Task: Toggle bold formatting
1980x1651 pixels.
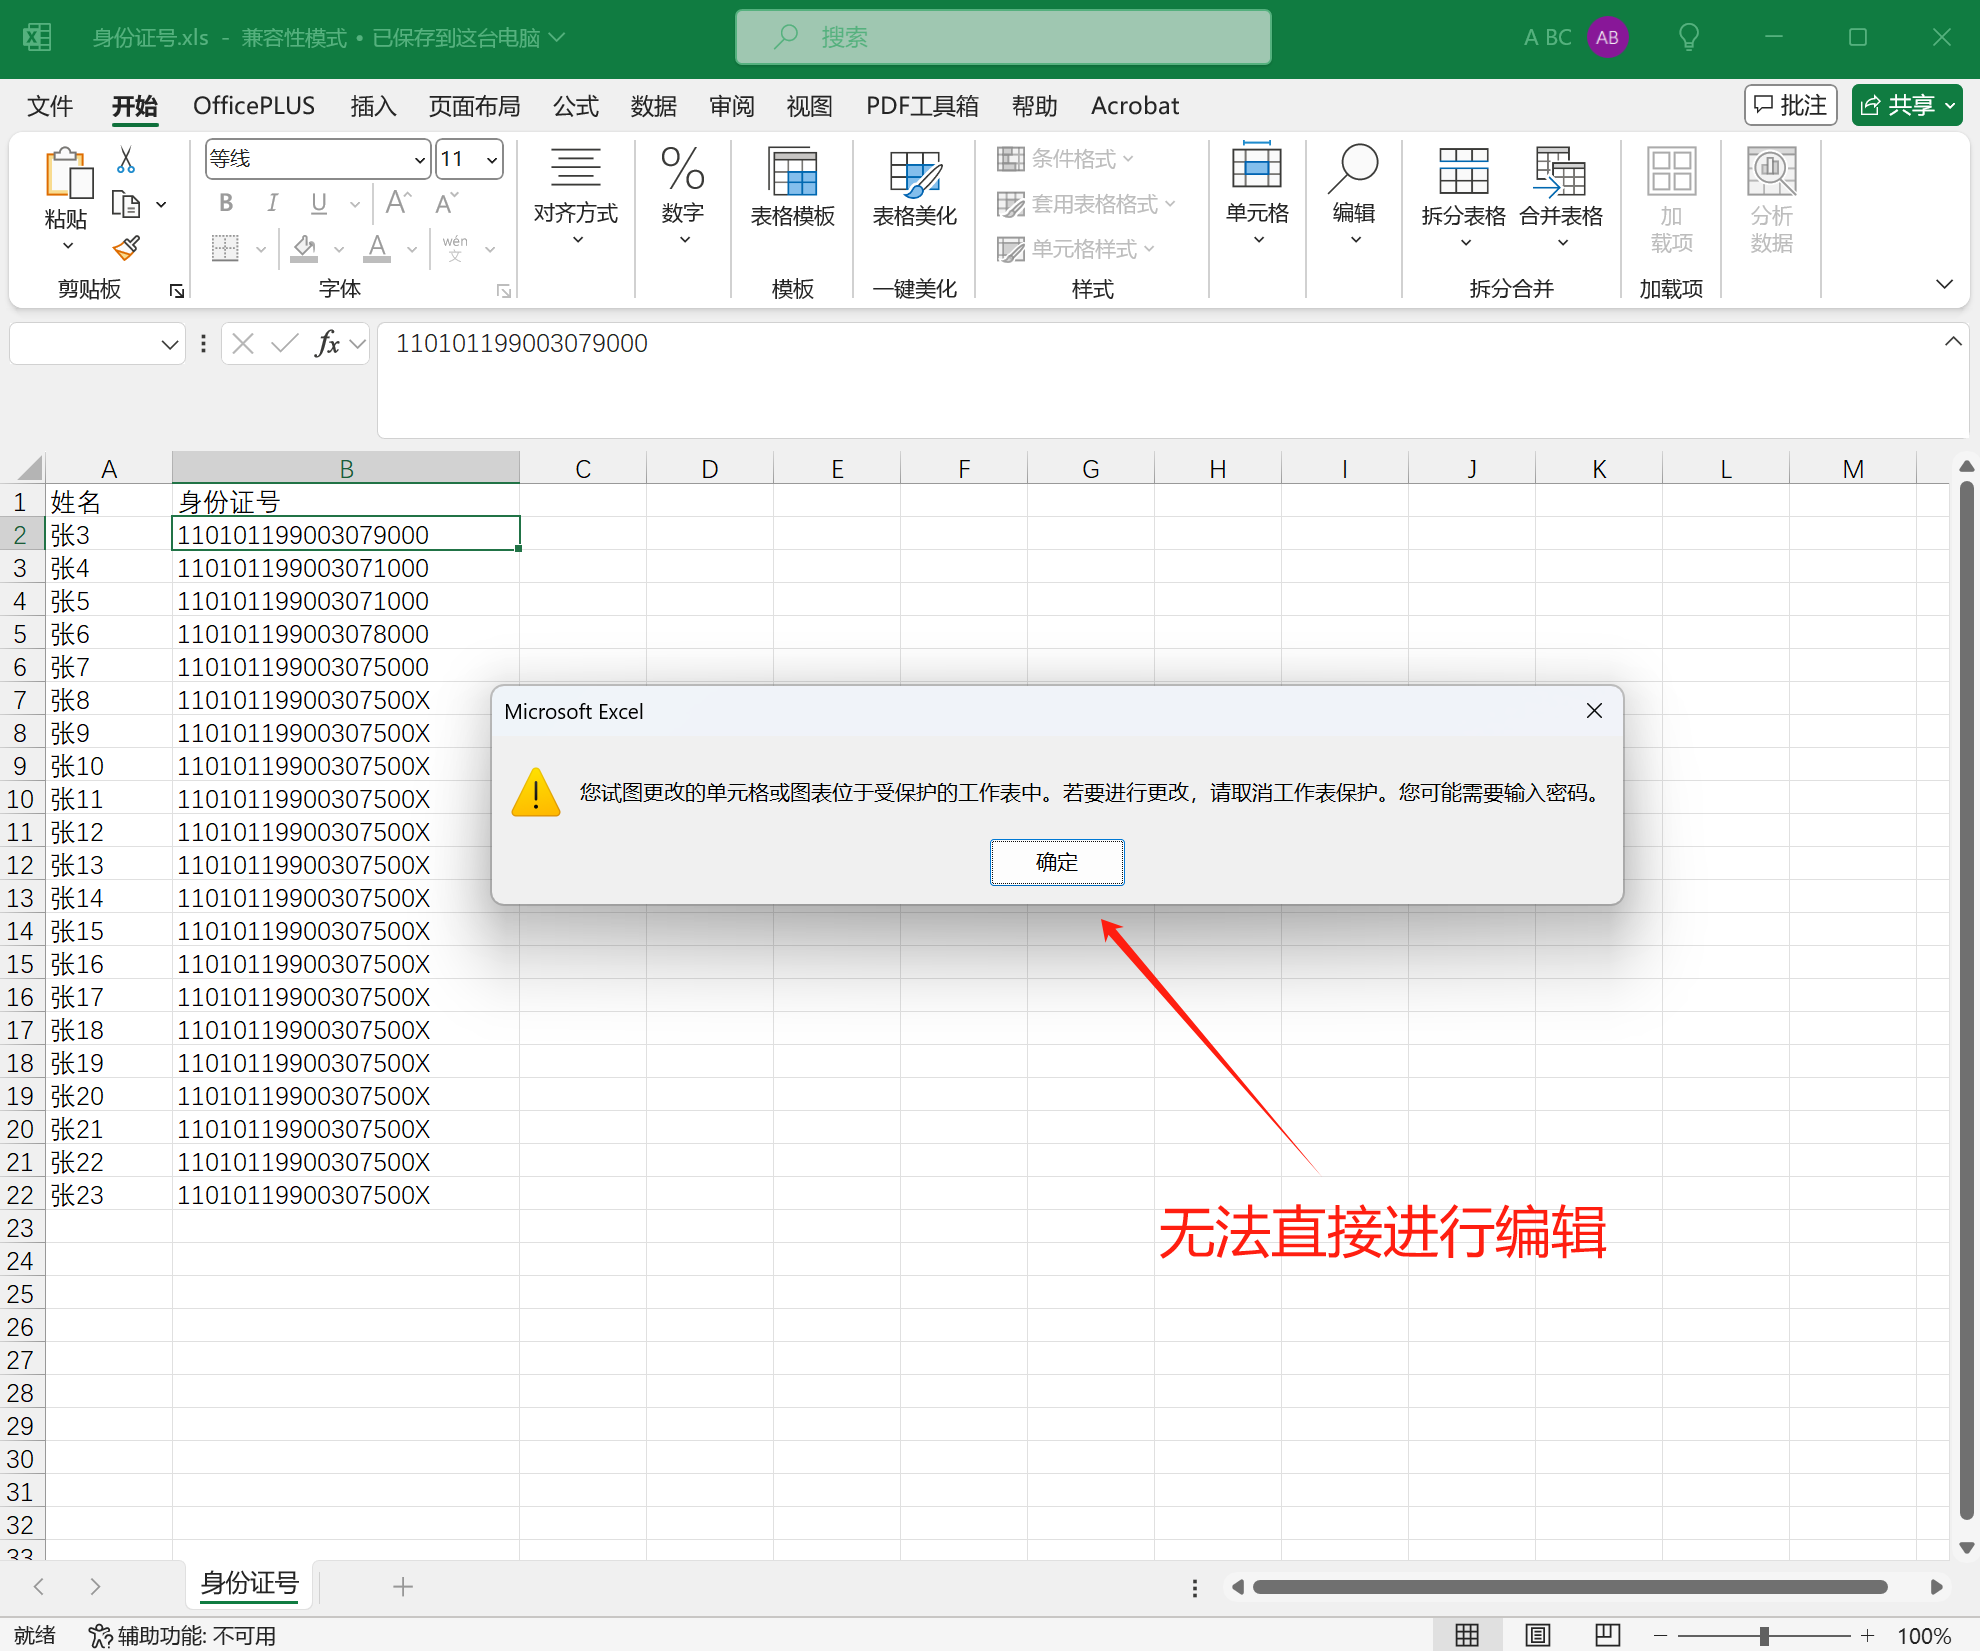Action: (224, 202)
